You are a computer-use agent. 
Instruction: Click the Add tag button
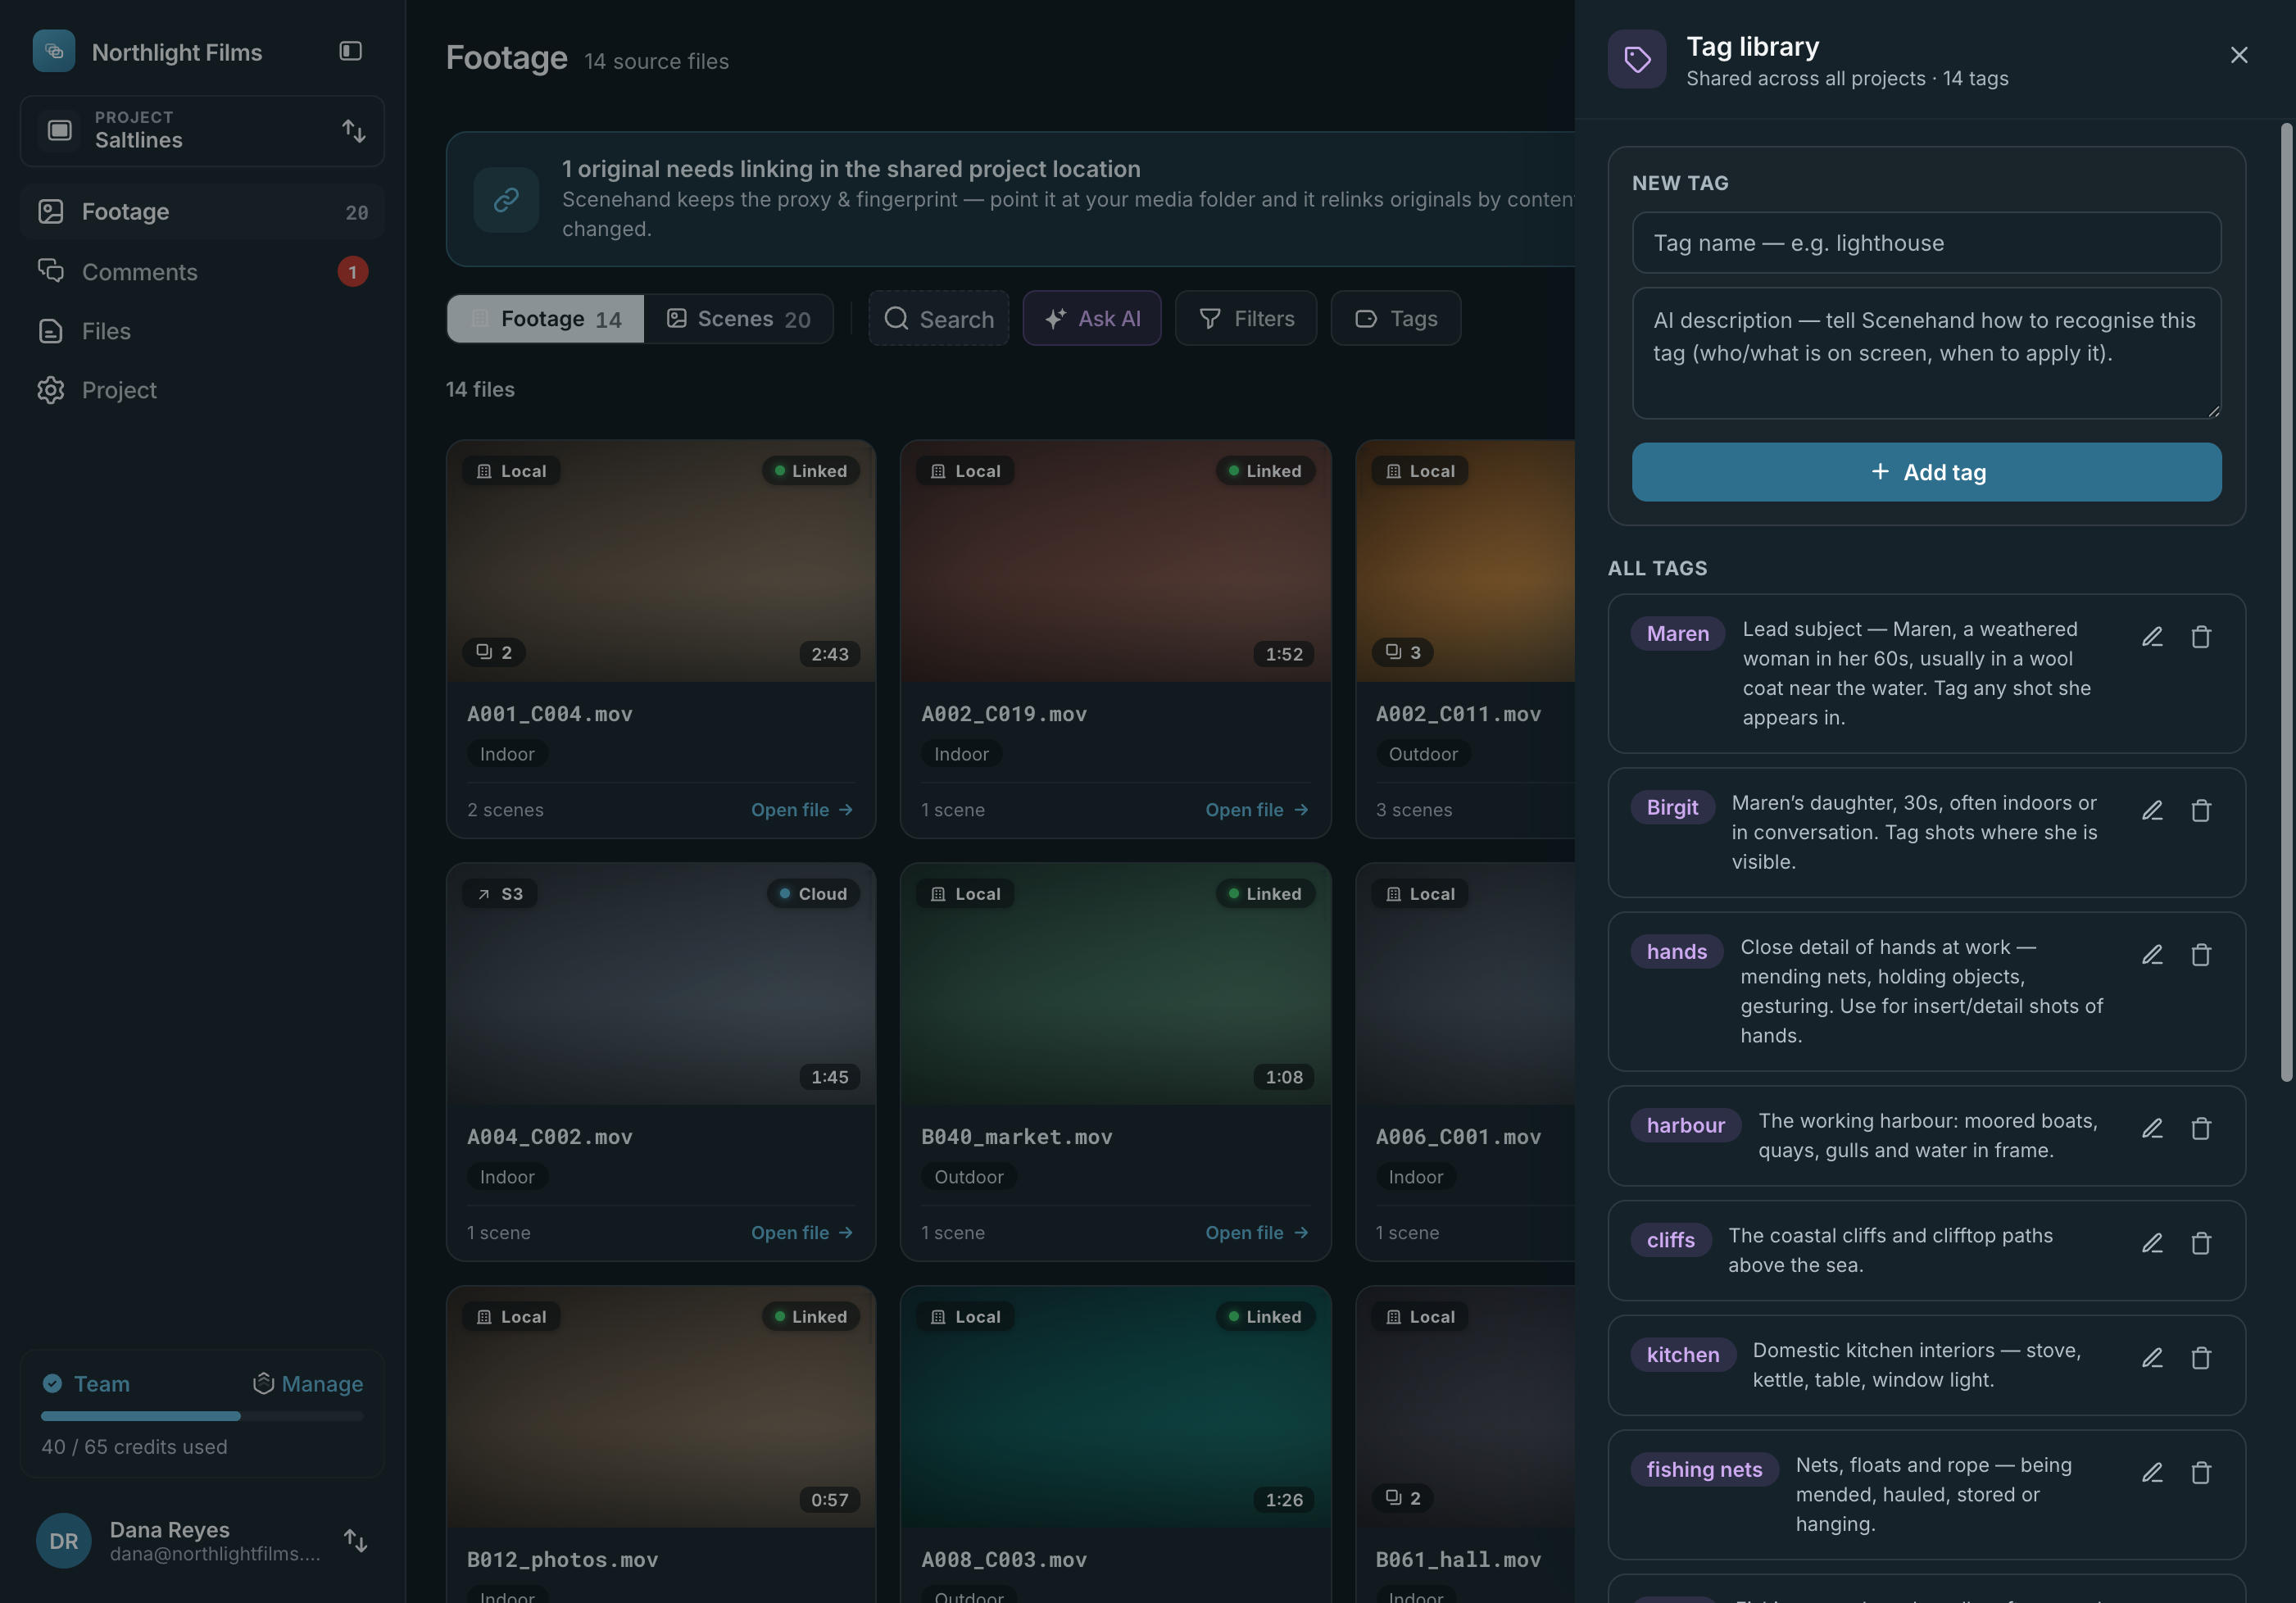pyautogui.click(x=1926, y=472)
